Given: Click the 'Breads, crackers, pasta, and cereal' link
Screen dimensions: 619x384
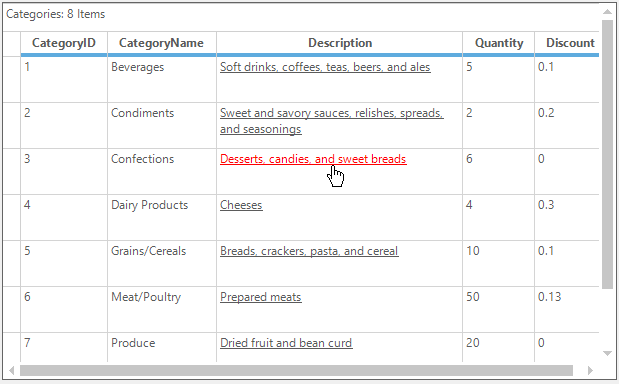Looking at the screenshot, I should tap(309, 251).
